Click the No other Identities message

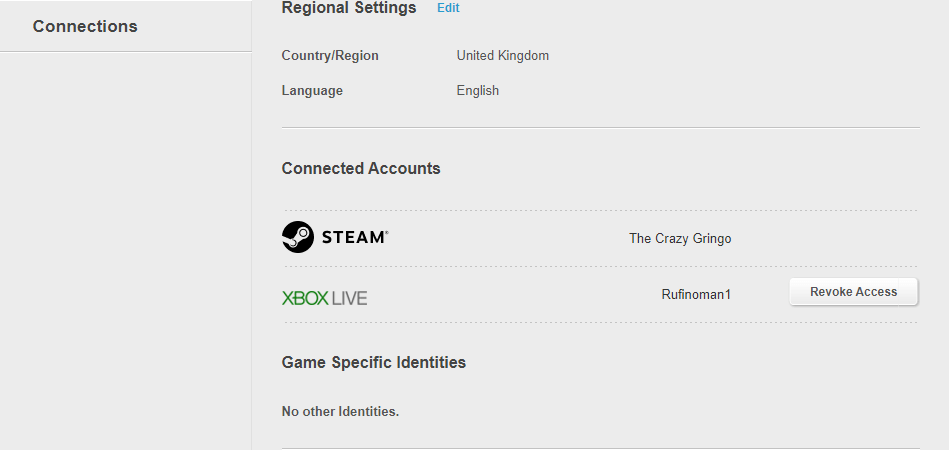[x=340, y=411]
